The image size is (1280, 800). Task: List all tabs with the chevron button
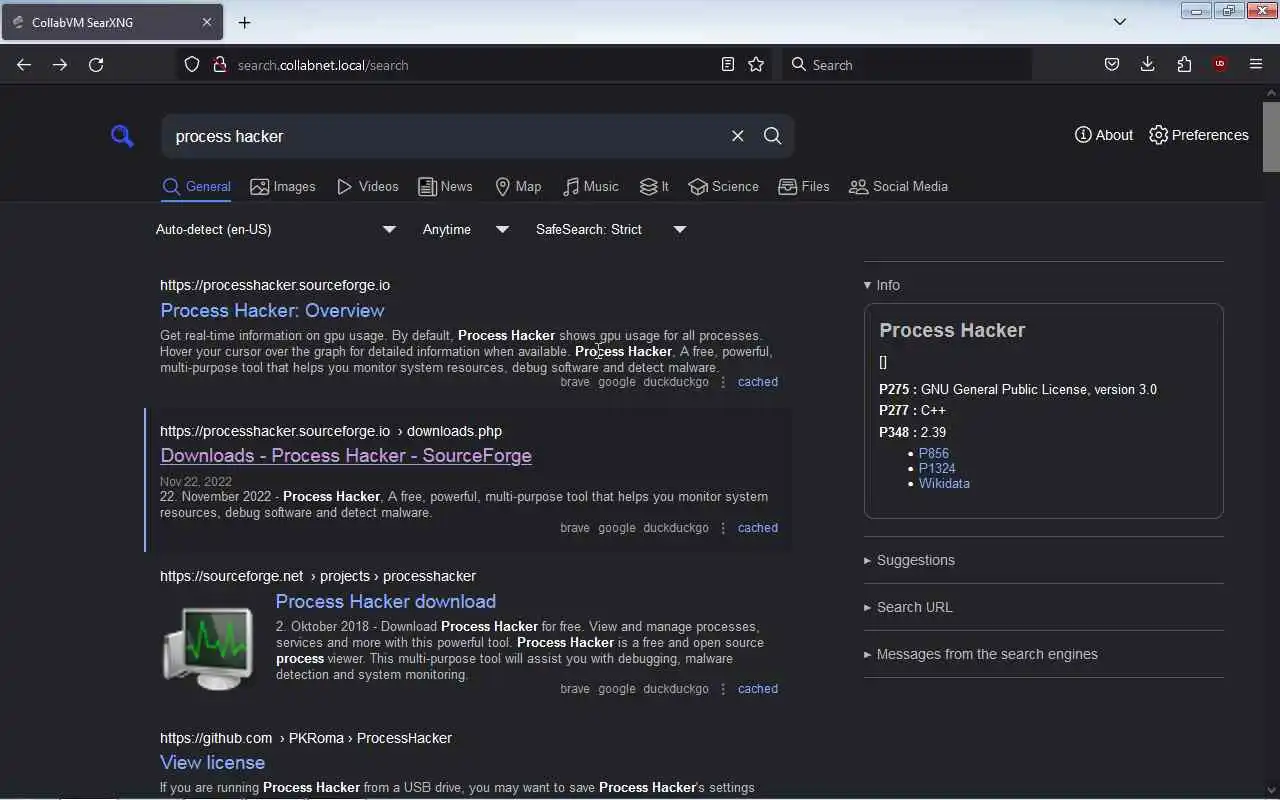pyautogui.click(x=1120, y=22)
